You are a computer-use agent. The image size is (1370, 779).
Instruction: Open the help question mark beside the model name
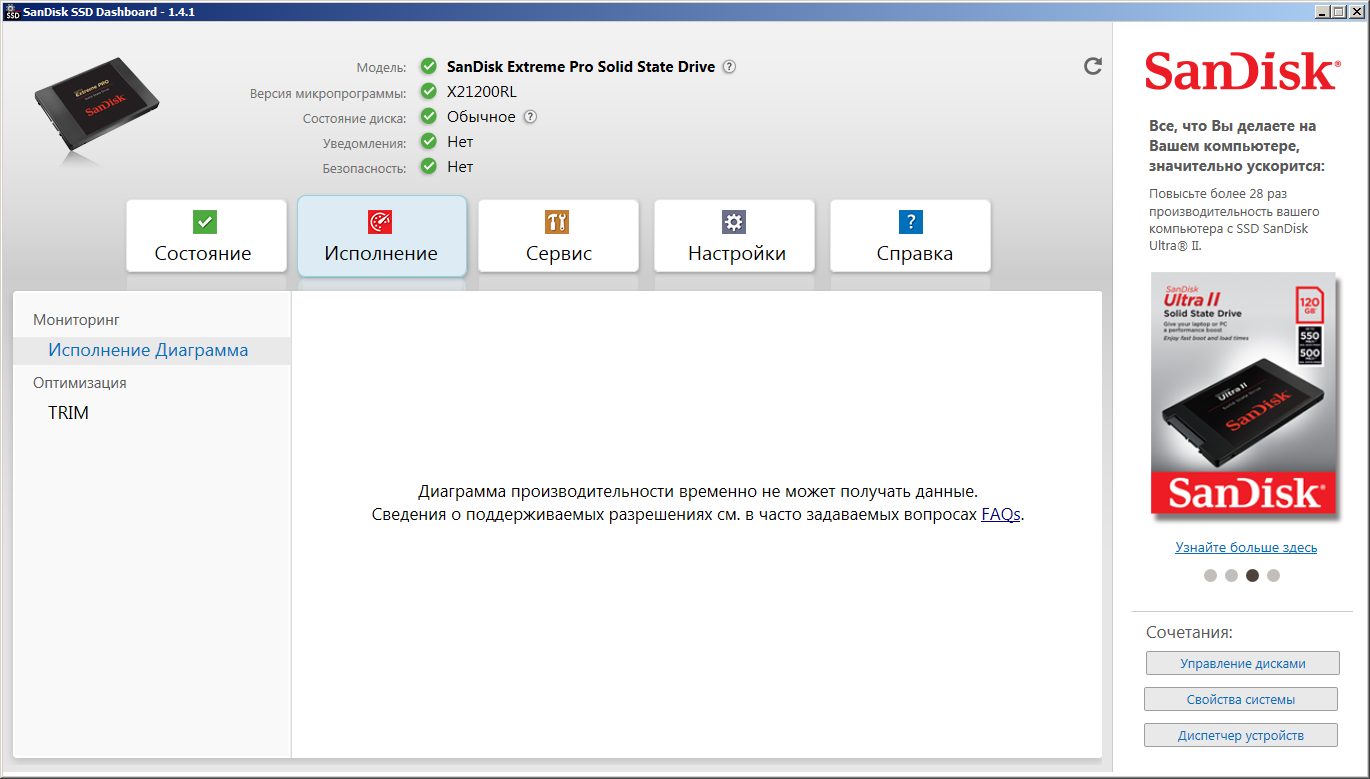point(730,67)
